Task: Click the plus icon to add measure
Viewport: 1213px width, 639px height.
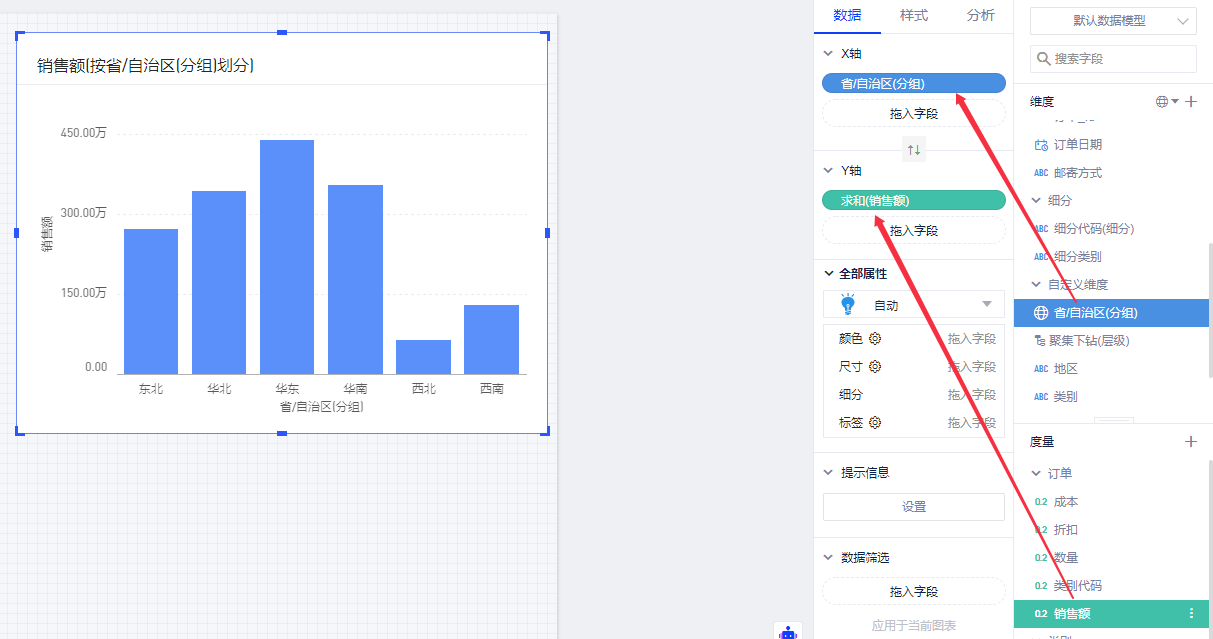Action: [1190, 441]
